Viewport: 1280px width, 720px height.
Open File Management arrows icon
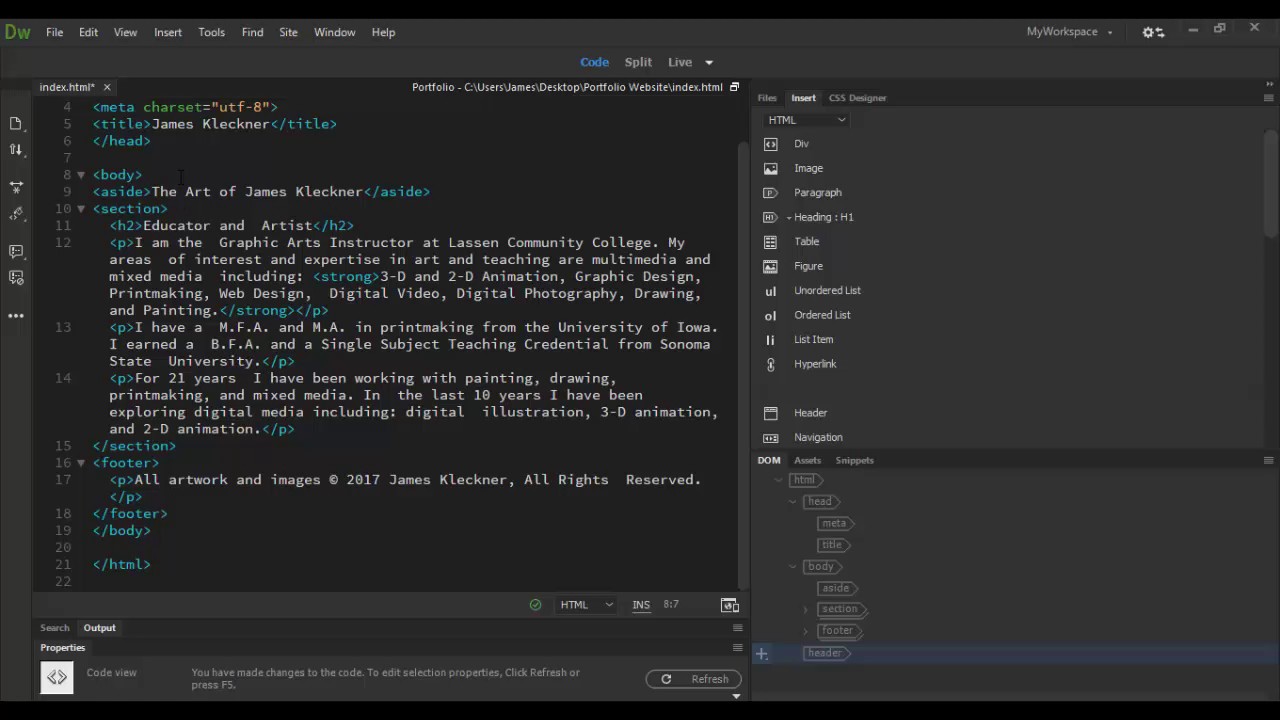(16, 150)
